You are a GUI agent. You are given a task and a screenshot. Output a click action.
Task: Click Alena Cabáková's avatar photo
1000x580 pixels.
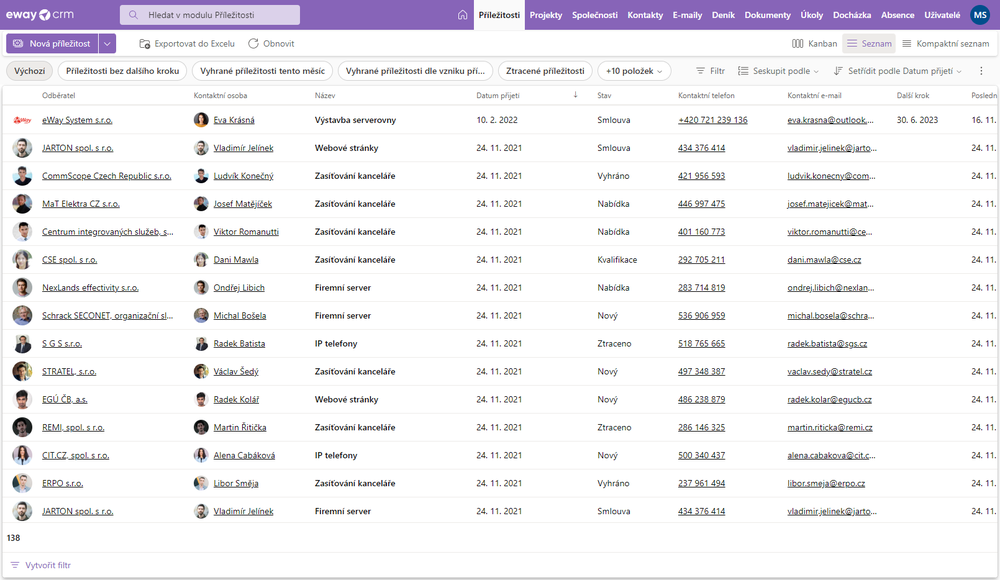(x=201, y=456)
